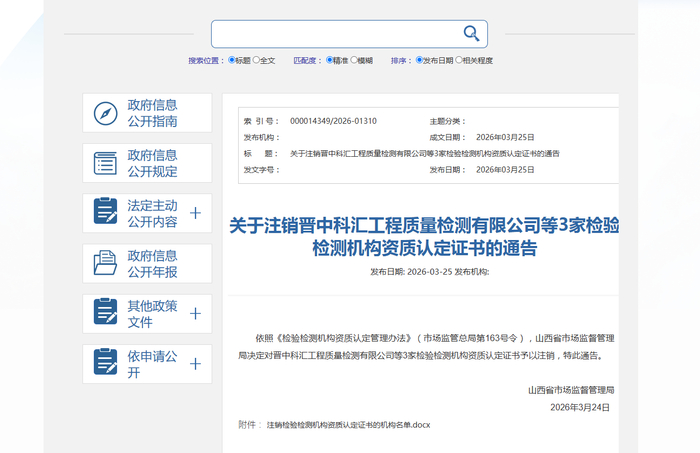Sort results by 发布日期 radio option

tap(419, 60)
